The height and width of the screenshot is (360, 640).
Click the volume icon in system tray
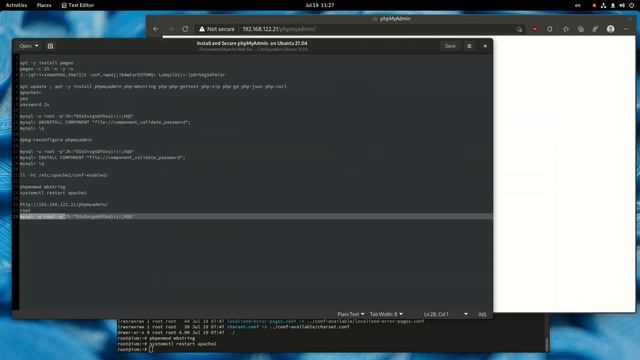[622, 5]
